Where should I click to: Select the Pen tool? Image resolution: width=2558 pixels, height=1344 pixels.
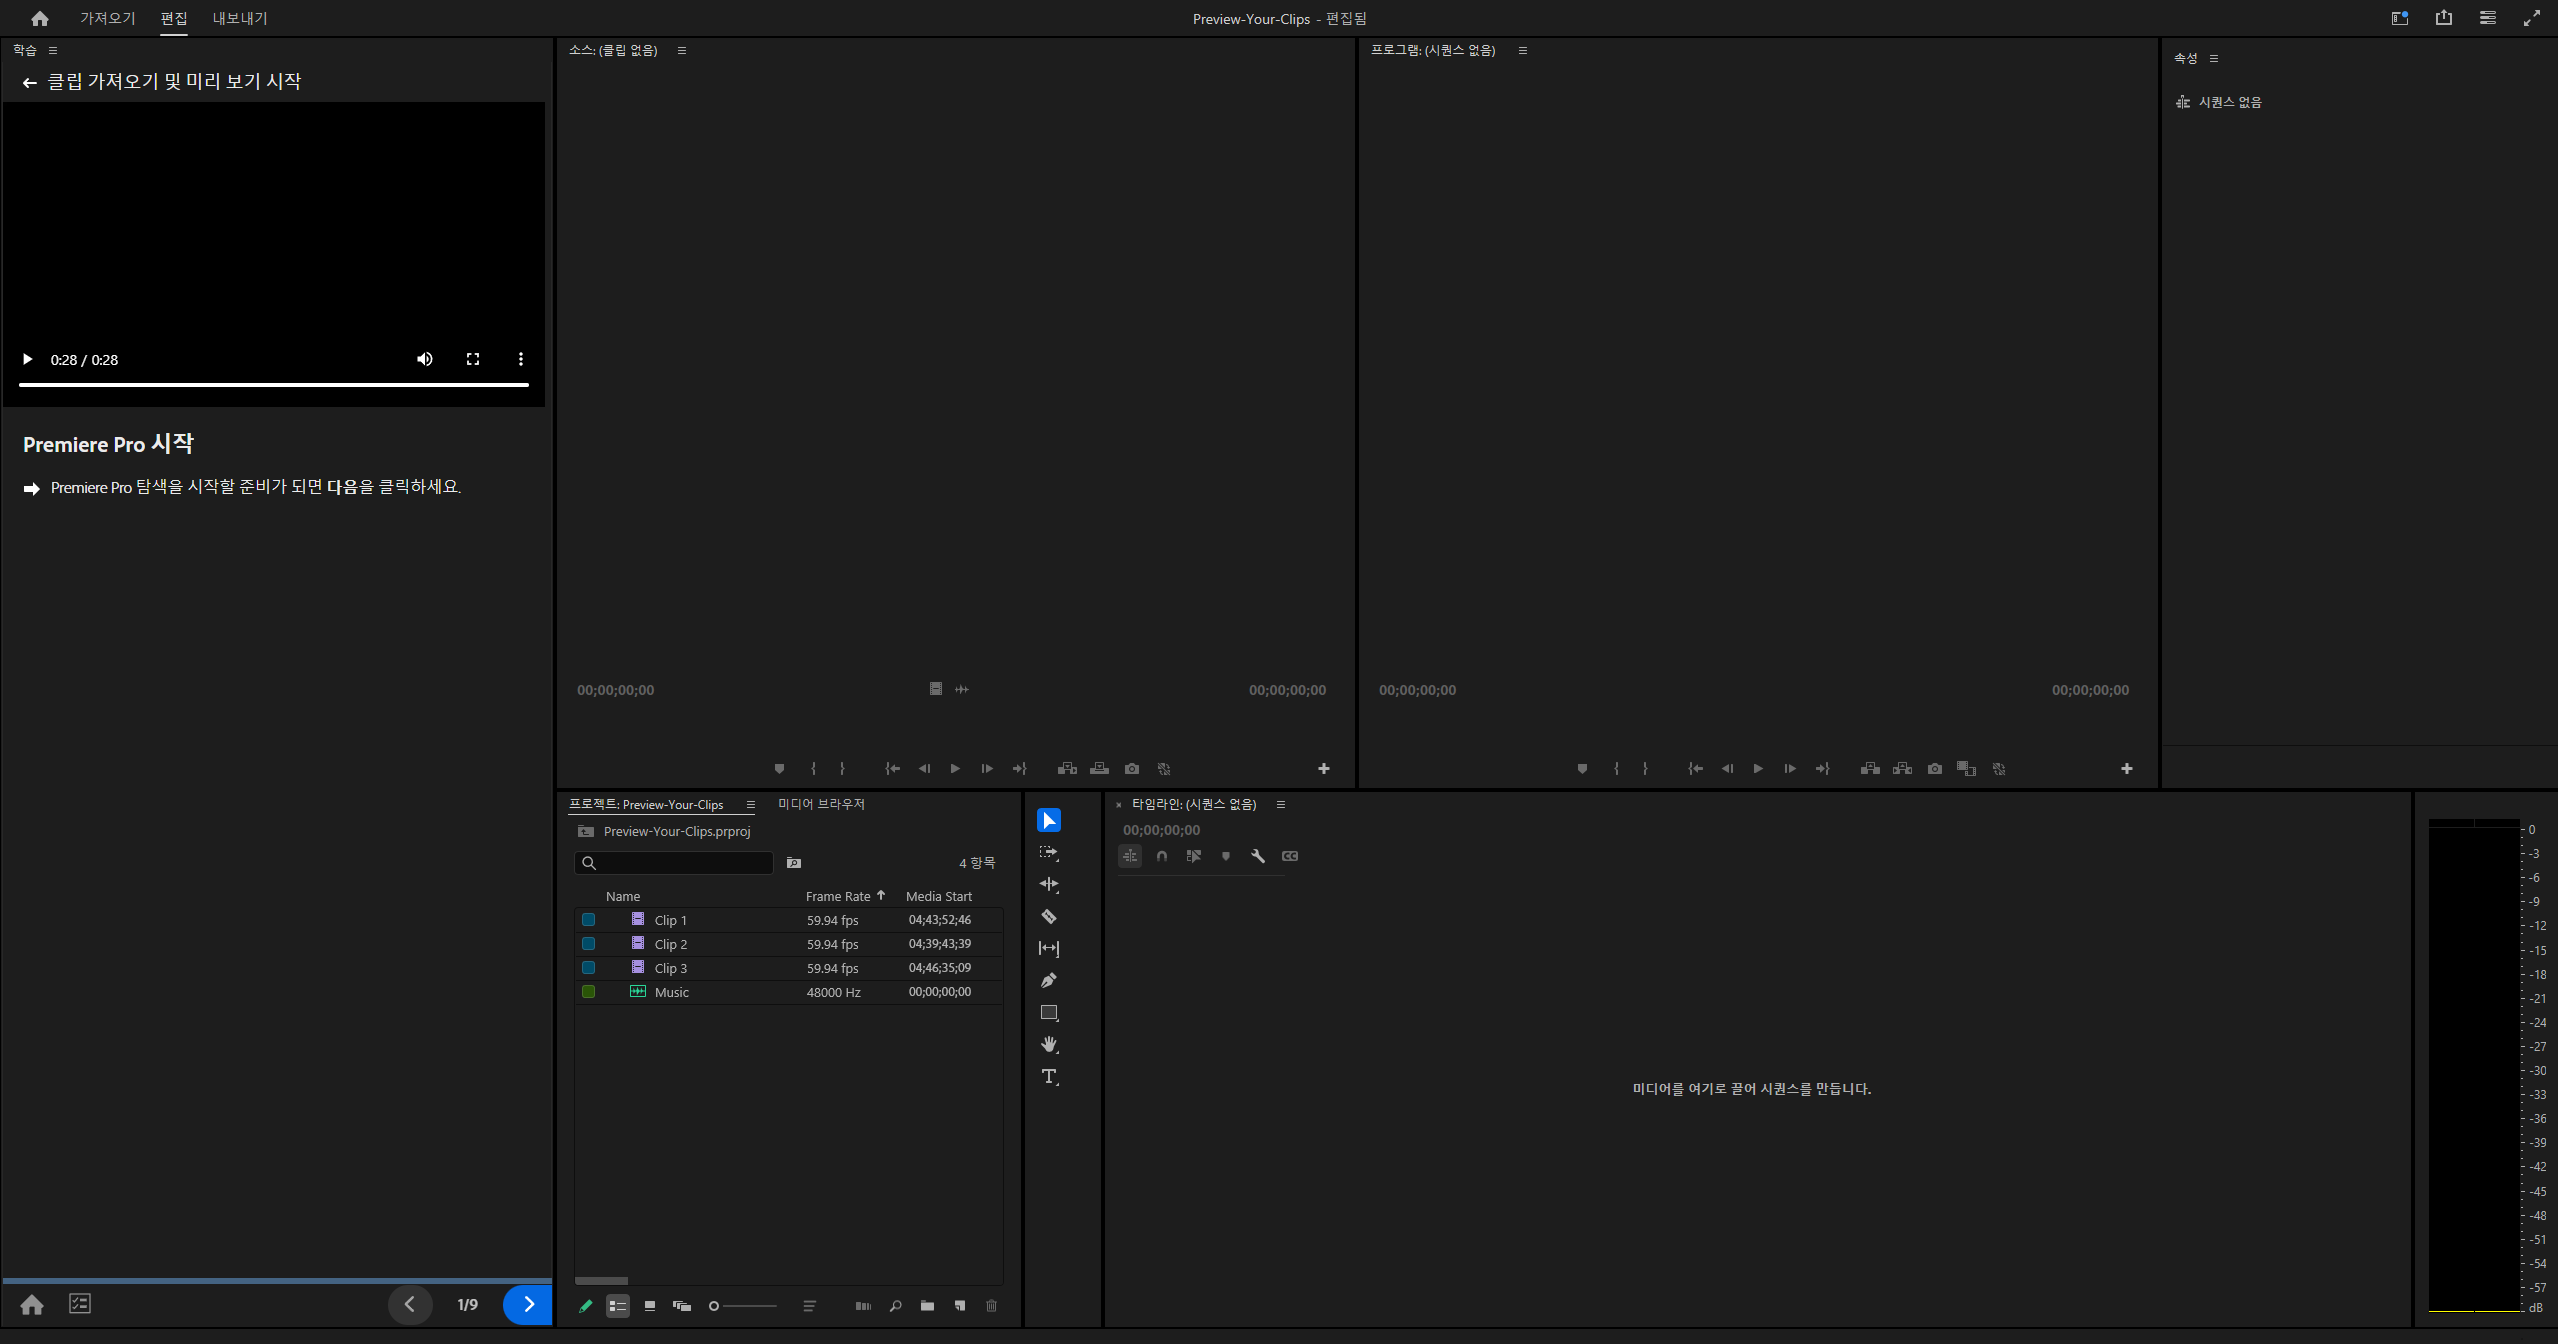tap(1048, 980)
